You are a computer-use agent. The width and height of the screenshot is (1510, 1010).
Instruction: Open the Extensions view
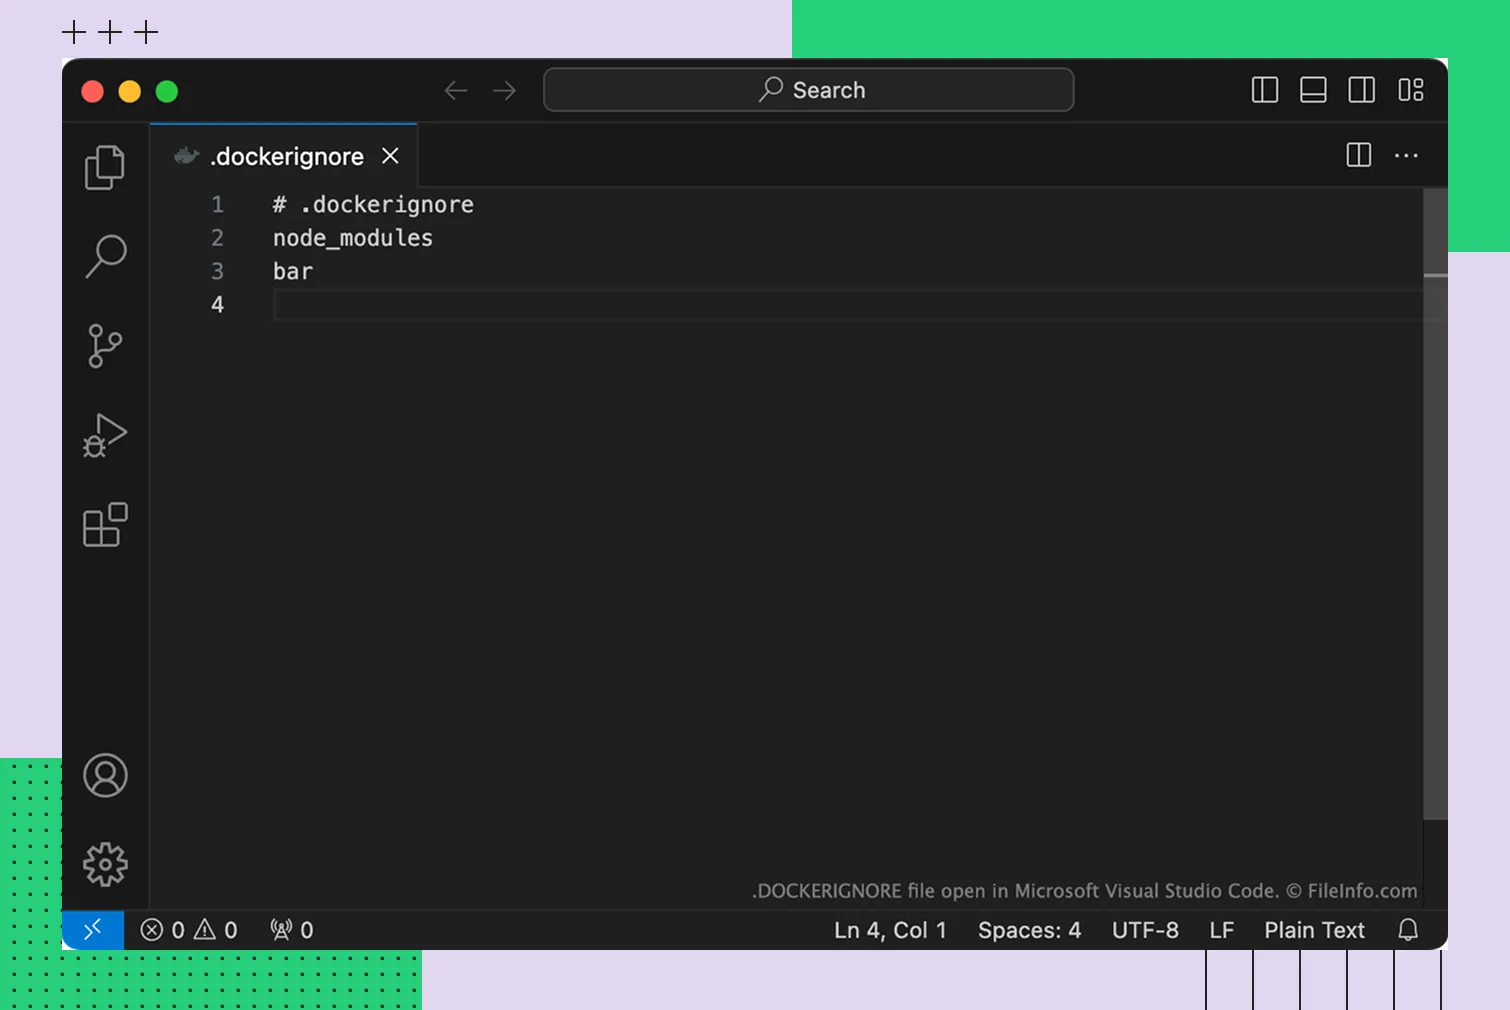coord(105,525)
